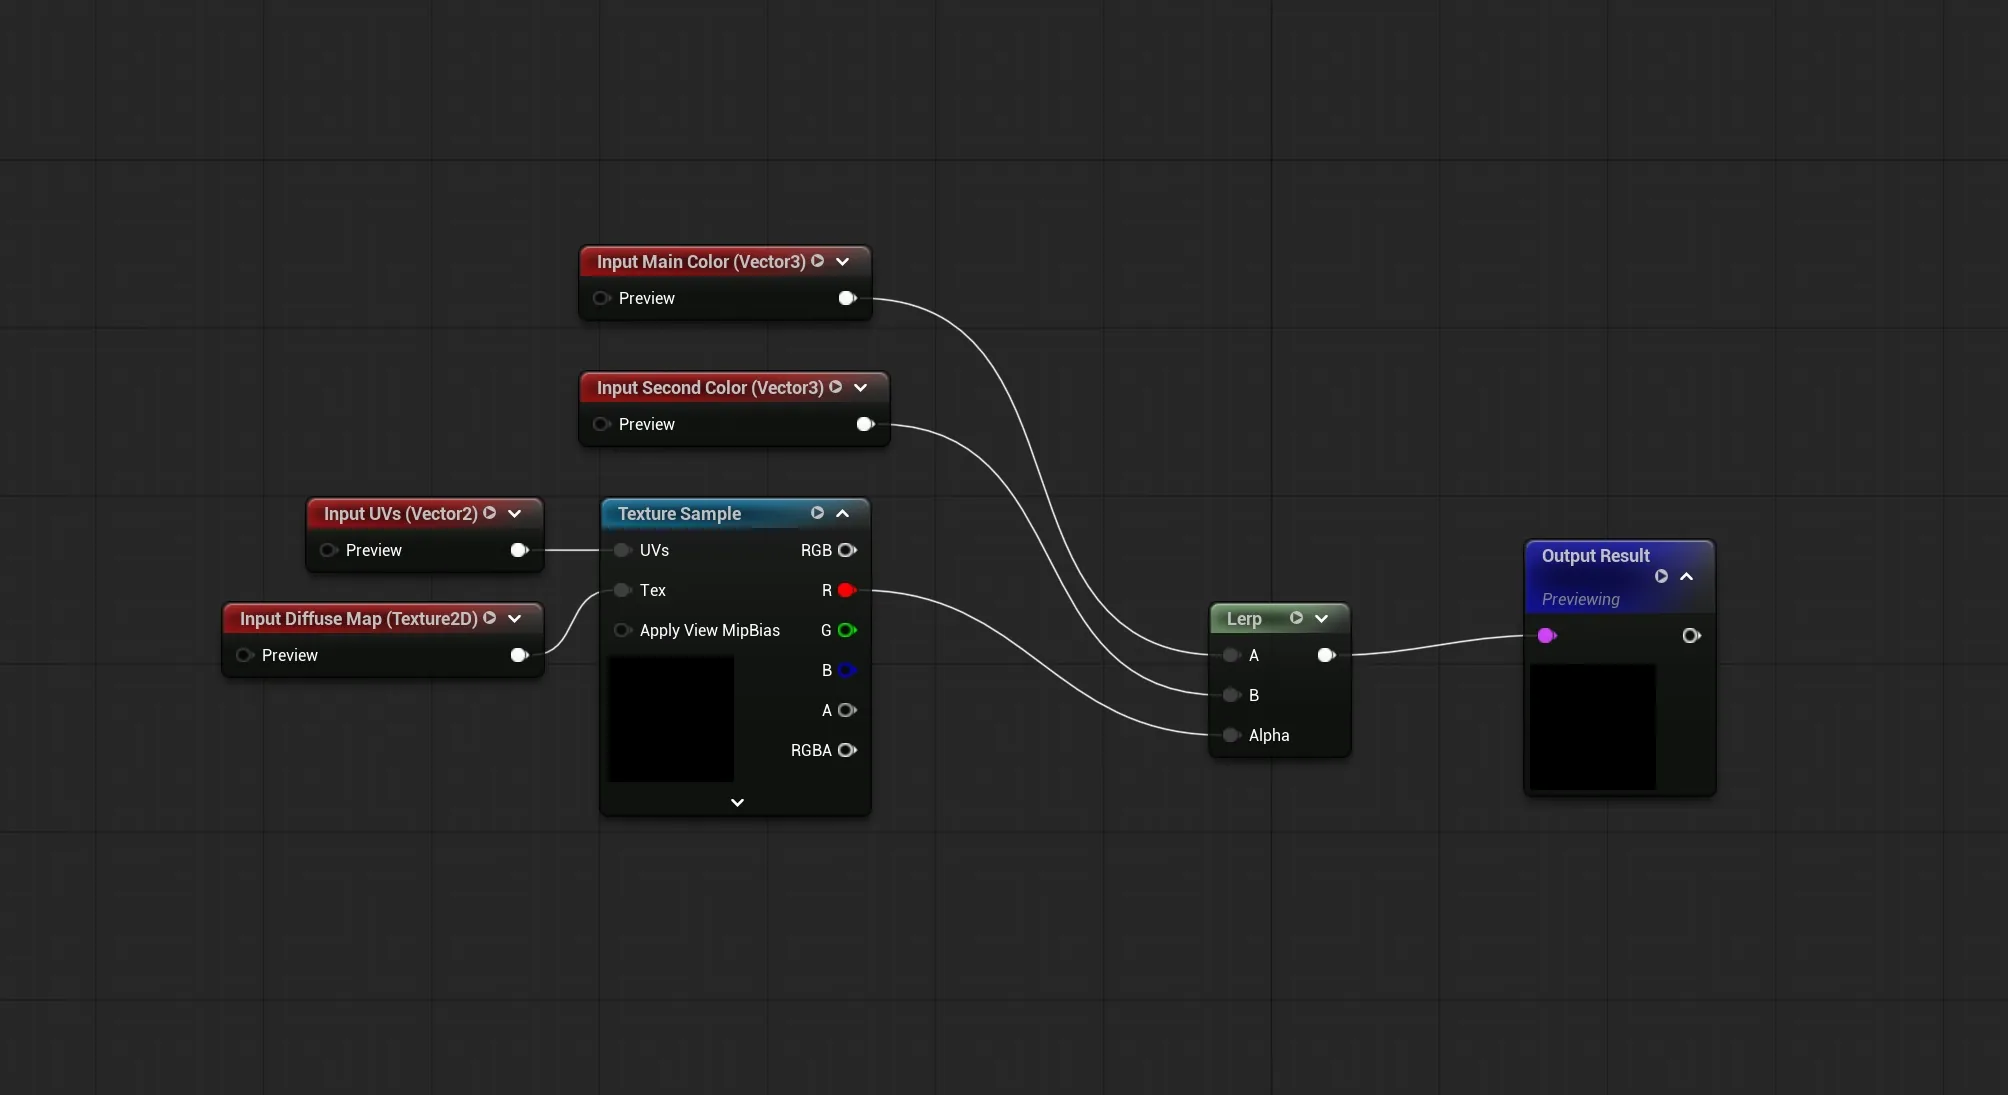Click the Lerp node's white output pin
The height and width of the screenshot is (1095, 2008).
click(x=1326, y=655)
